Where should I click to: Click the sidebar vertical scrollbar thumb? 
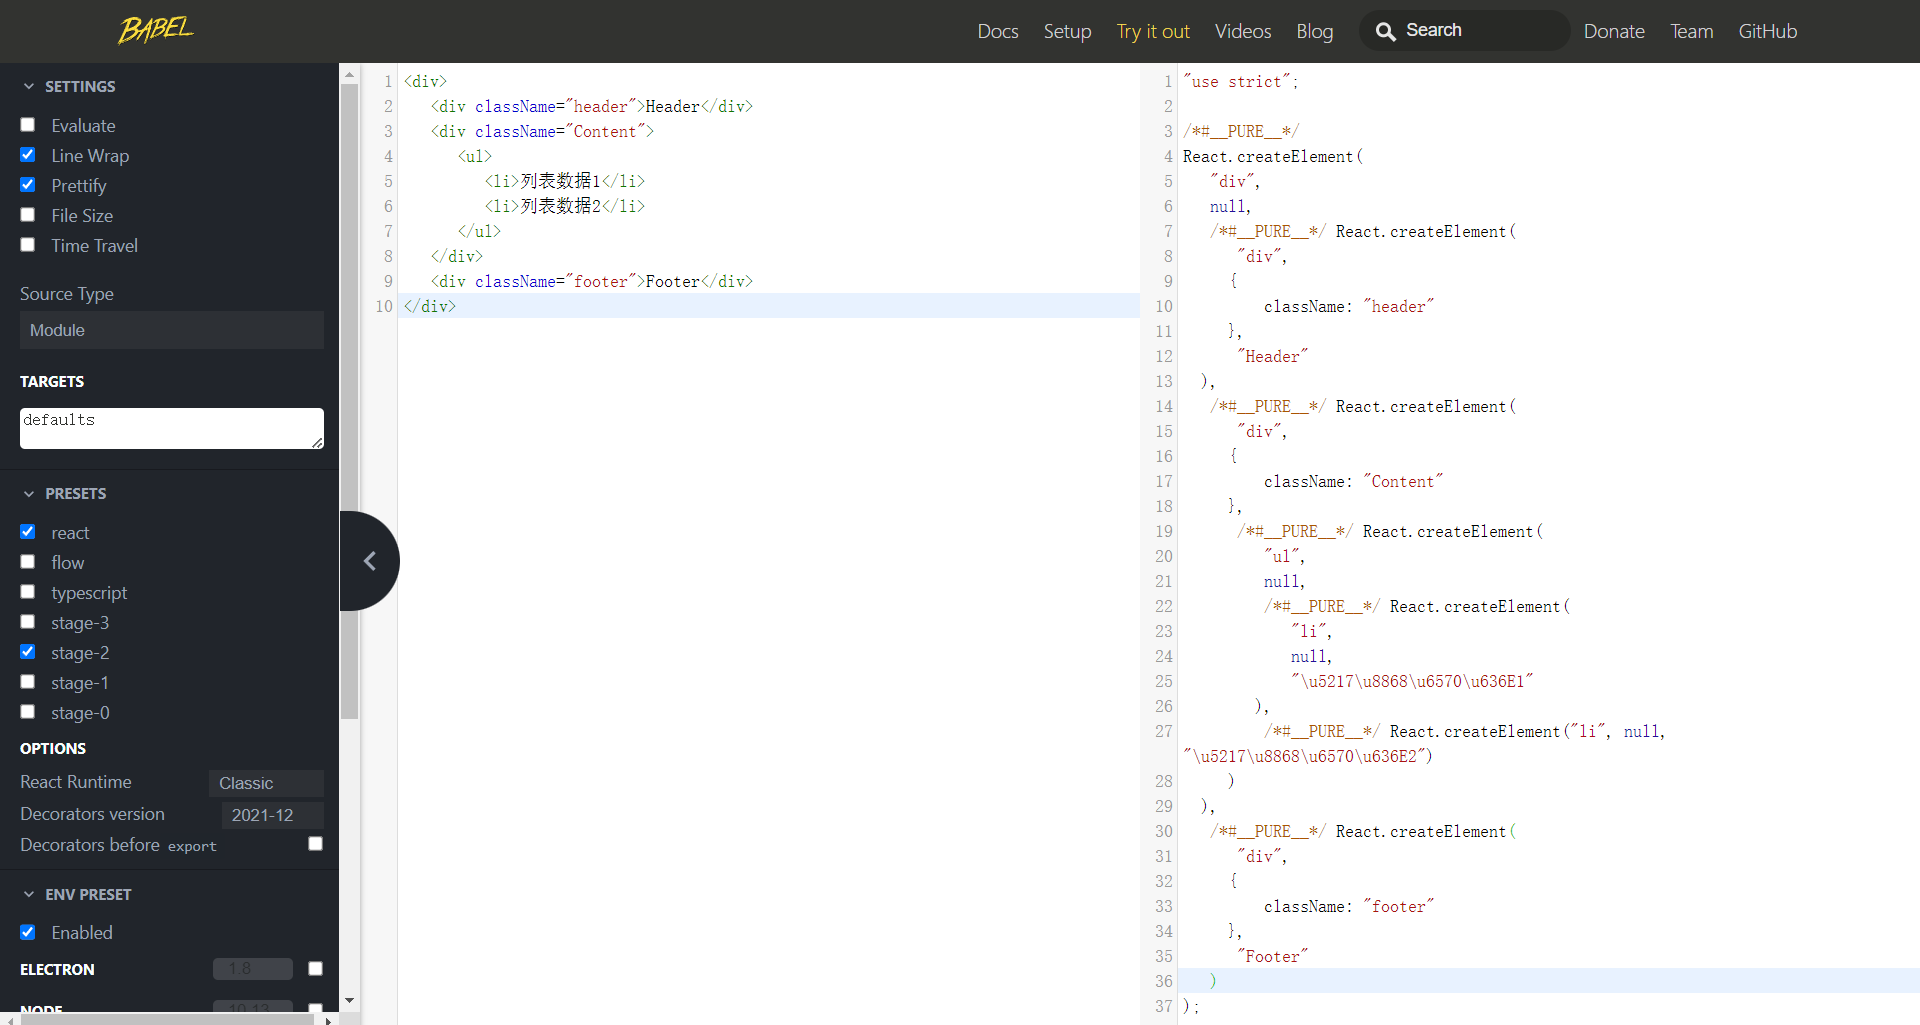(349, 401)
